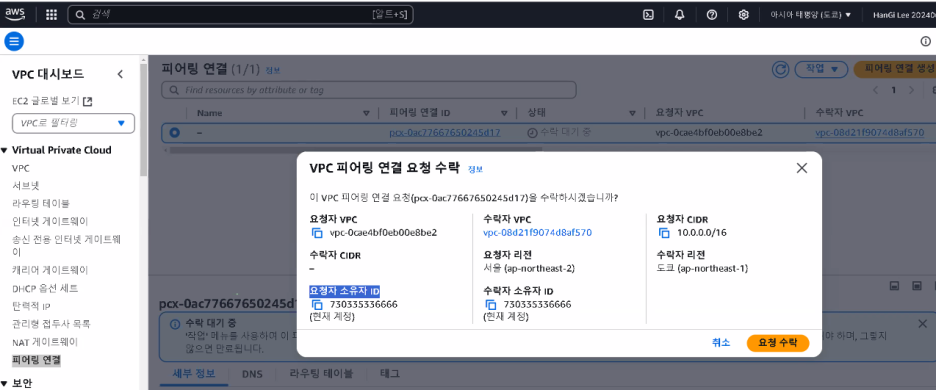Open the services grid menu
Screen dimensions: 936x390
(x=52, y=15)
